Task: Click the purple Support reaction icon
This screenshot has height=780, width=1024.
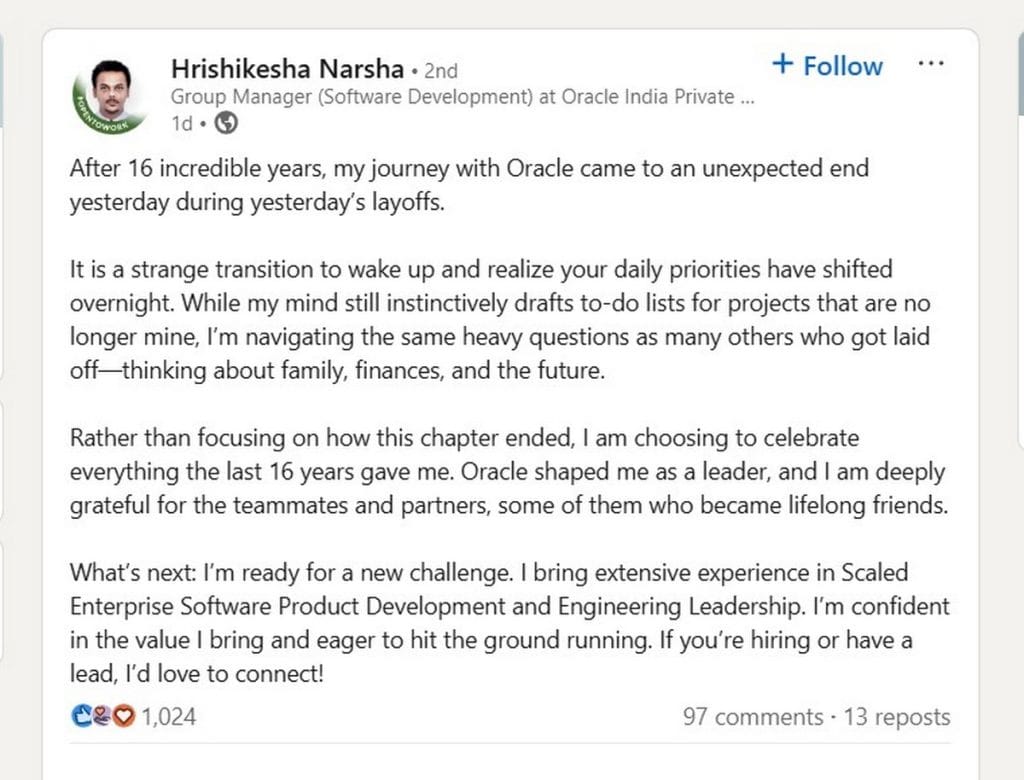Action: [102, 717]
